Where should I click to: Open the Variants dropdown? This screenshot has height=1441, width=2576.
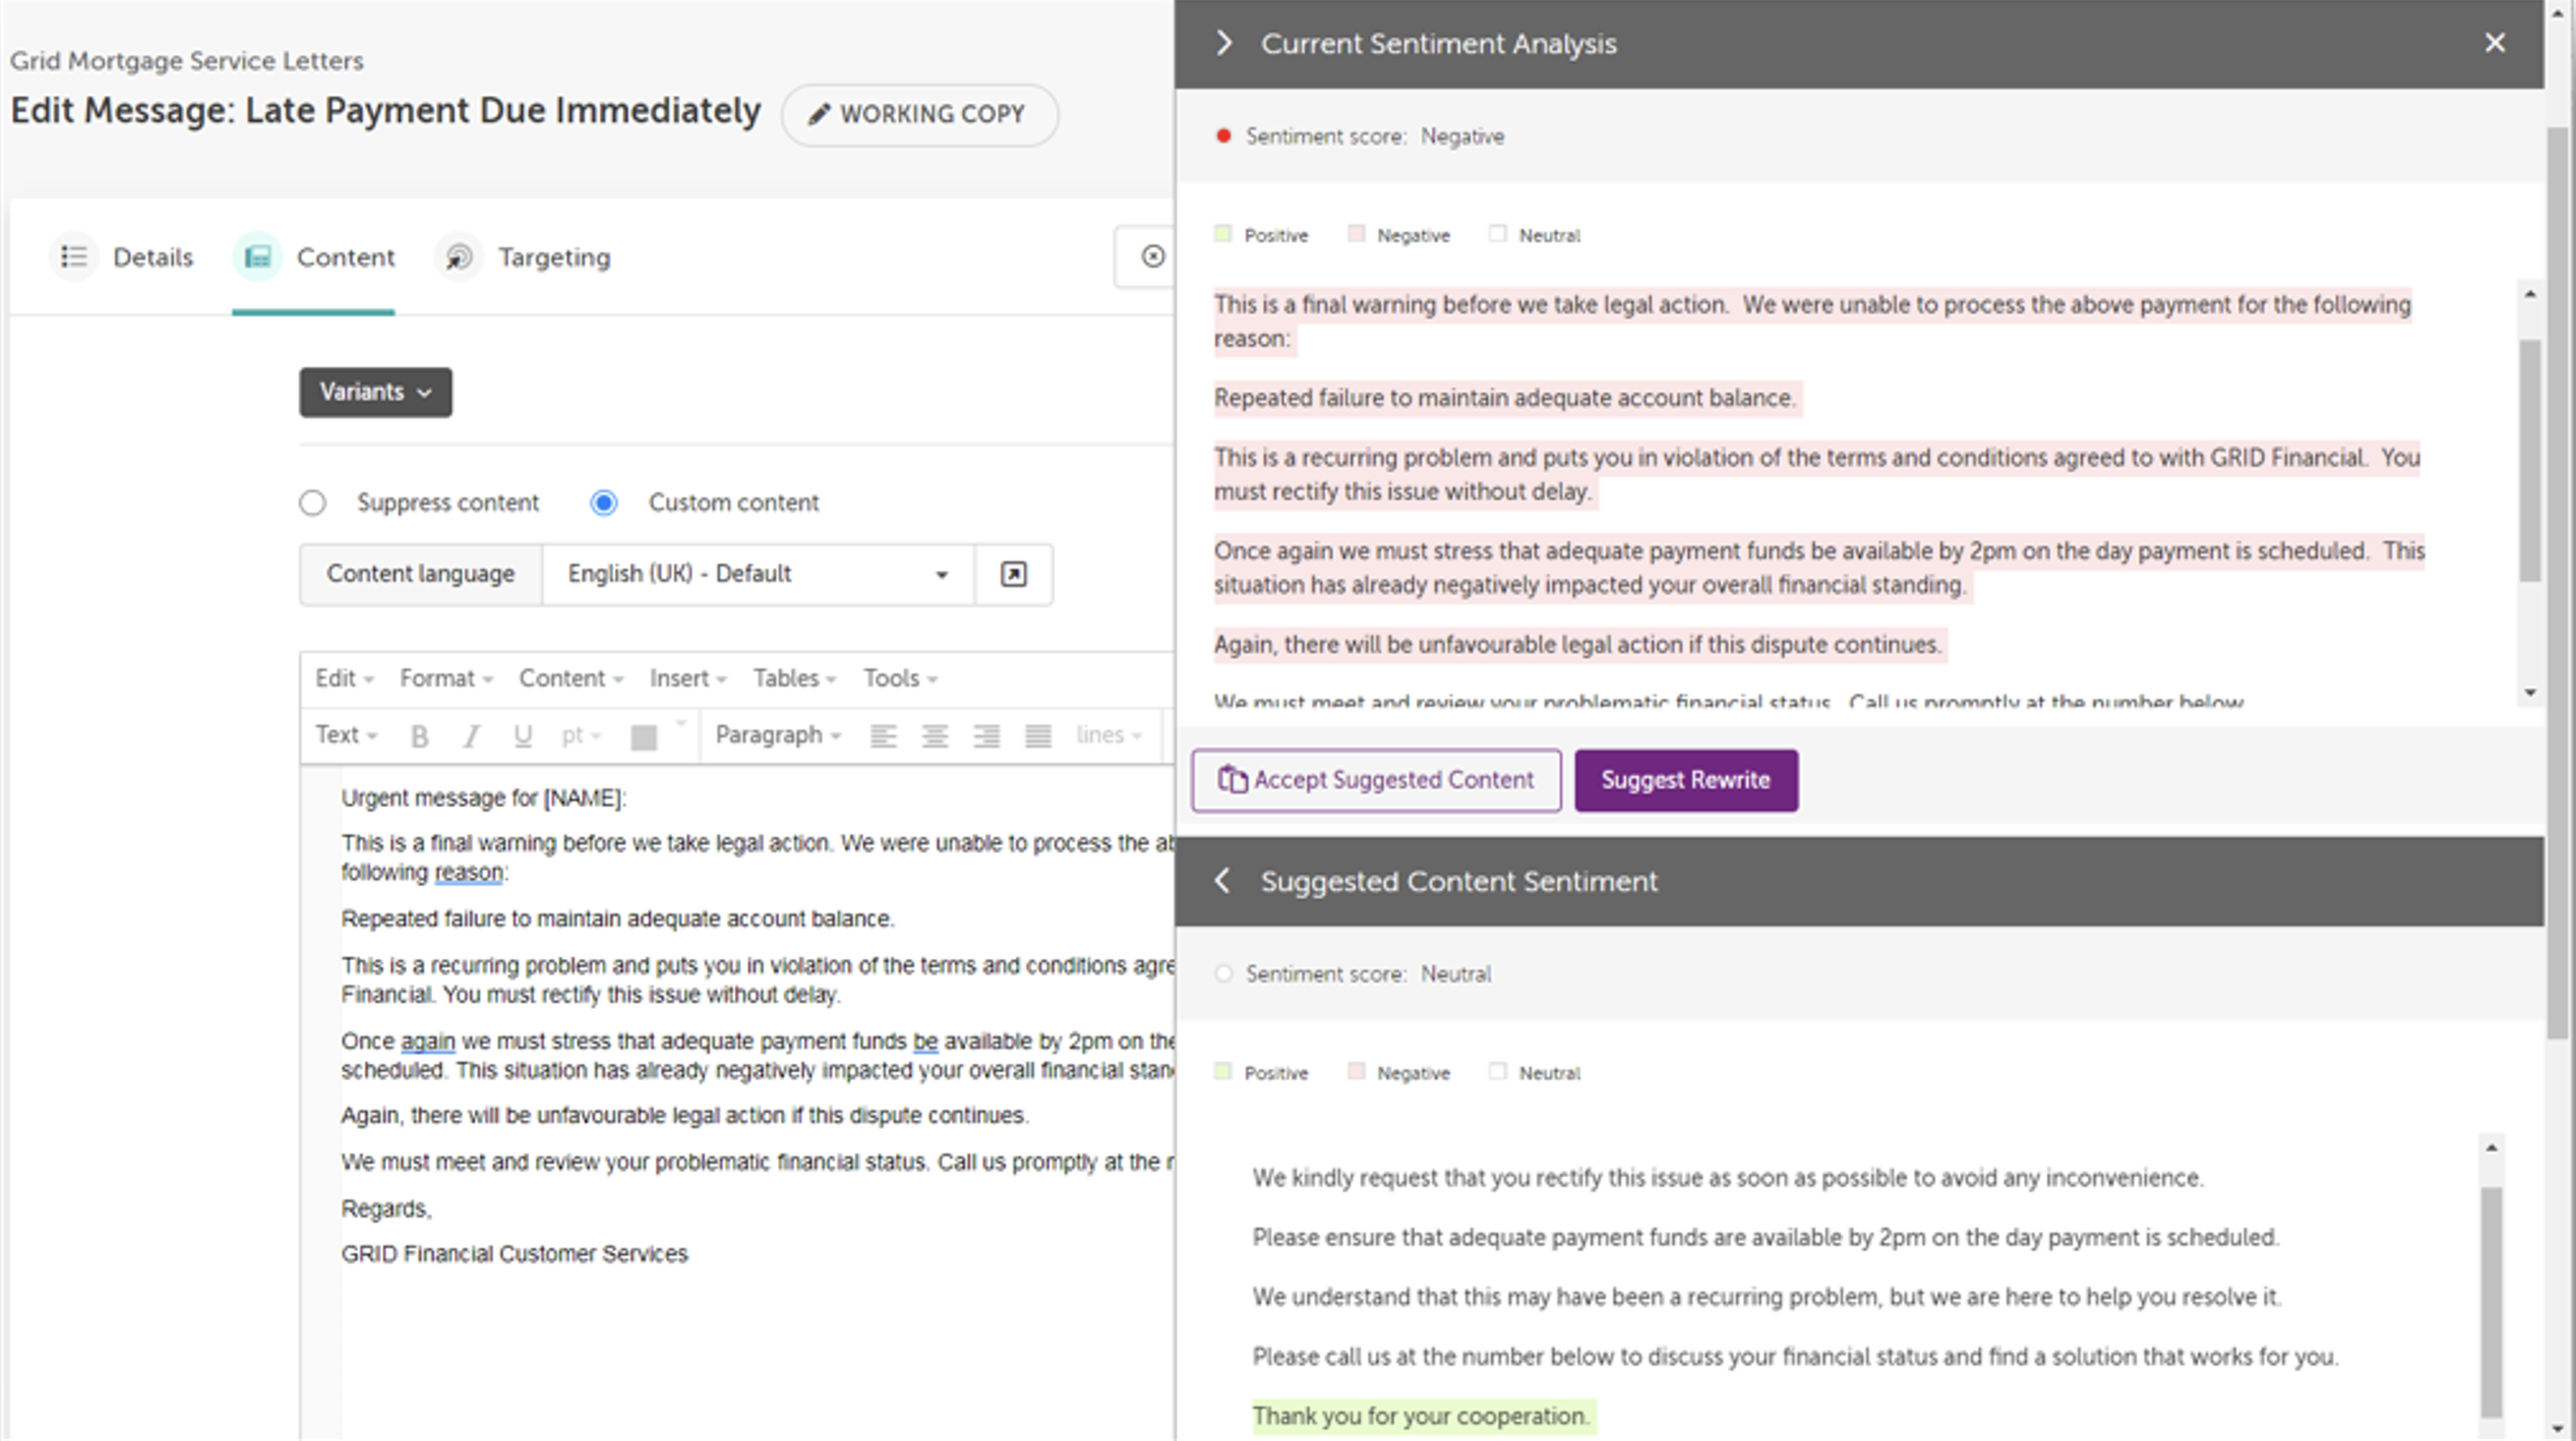375,392
